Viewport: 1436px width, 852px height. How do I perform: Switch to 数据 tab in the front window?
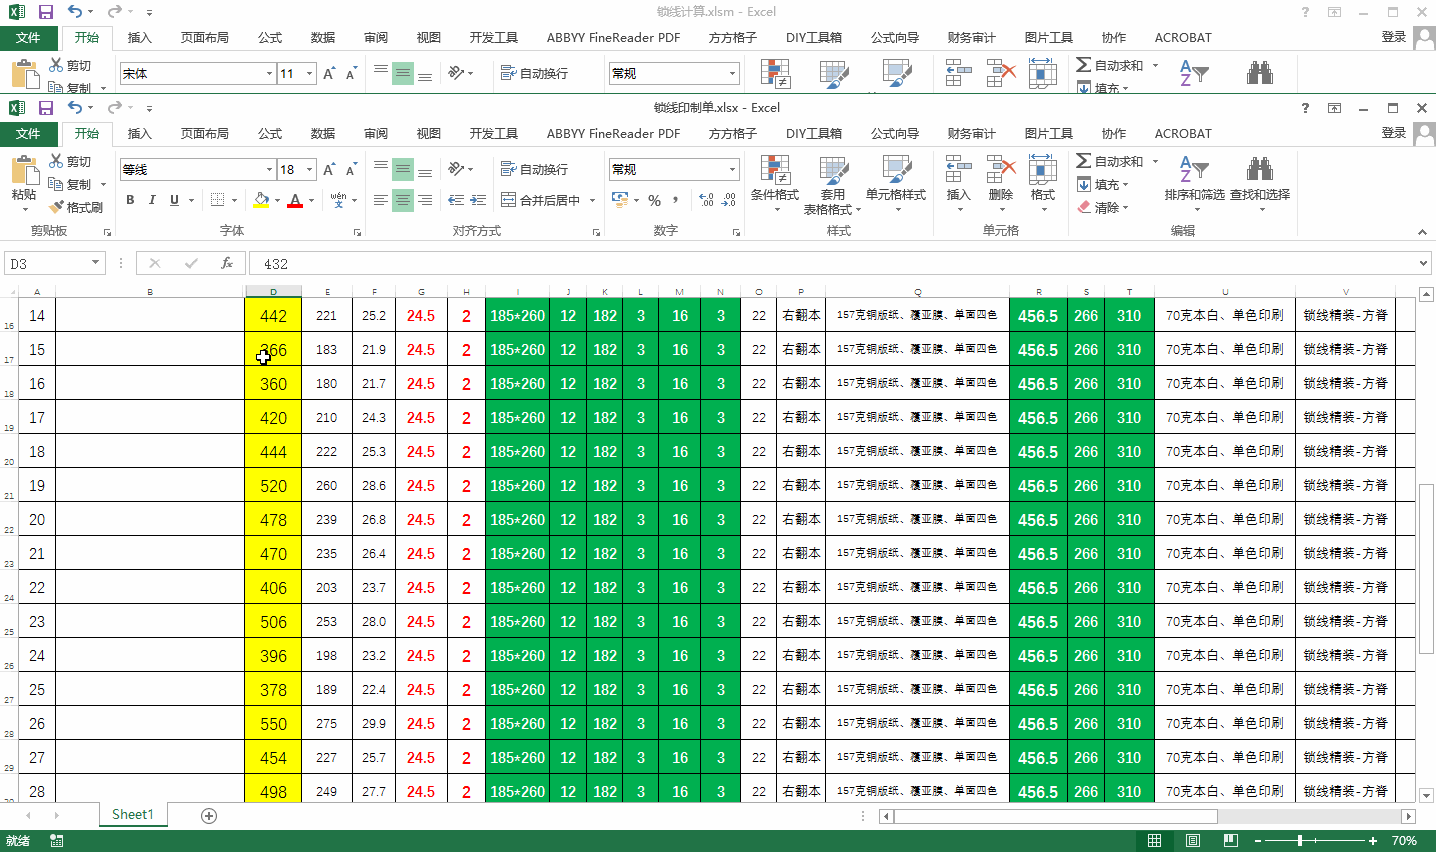(323, 133)
